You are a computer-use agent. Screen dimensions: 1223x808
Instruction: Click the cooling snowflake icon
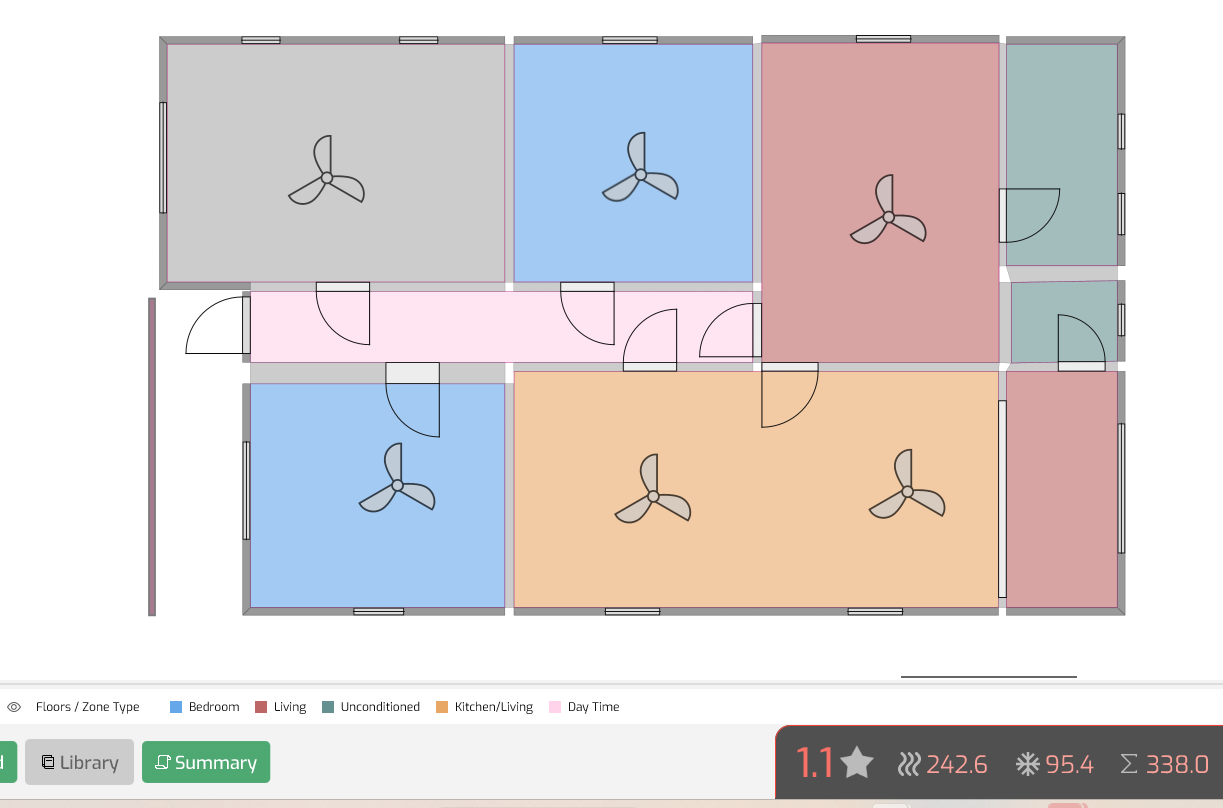click(x=1027, y=765)
